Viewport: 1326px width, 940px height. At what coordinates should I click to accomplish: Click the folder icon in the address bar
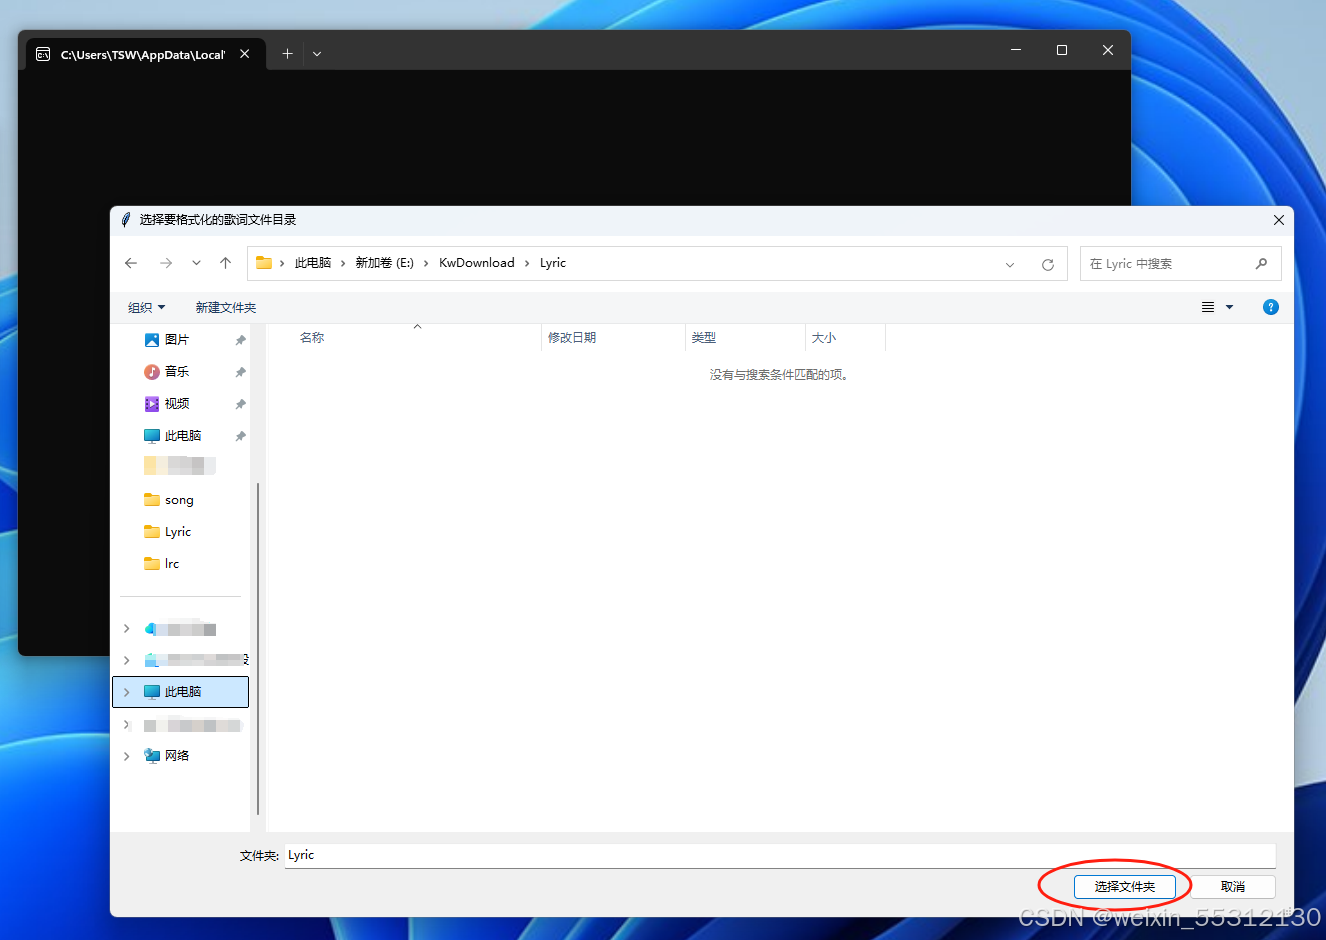click(264, 263)
